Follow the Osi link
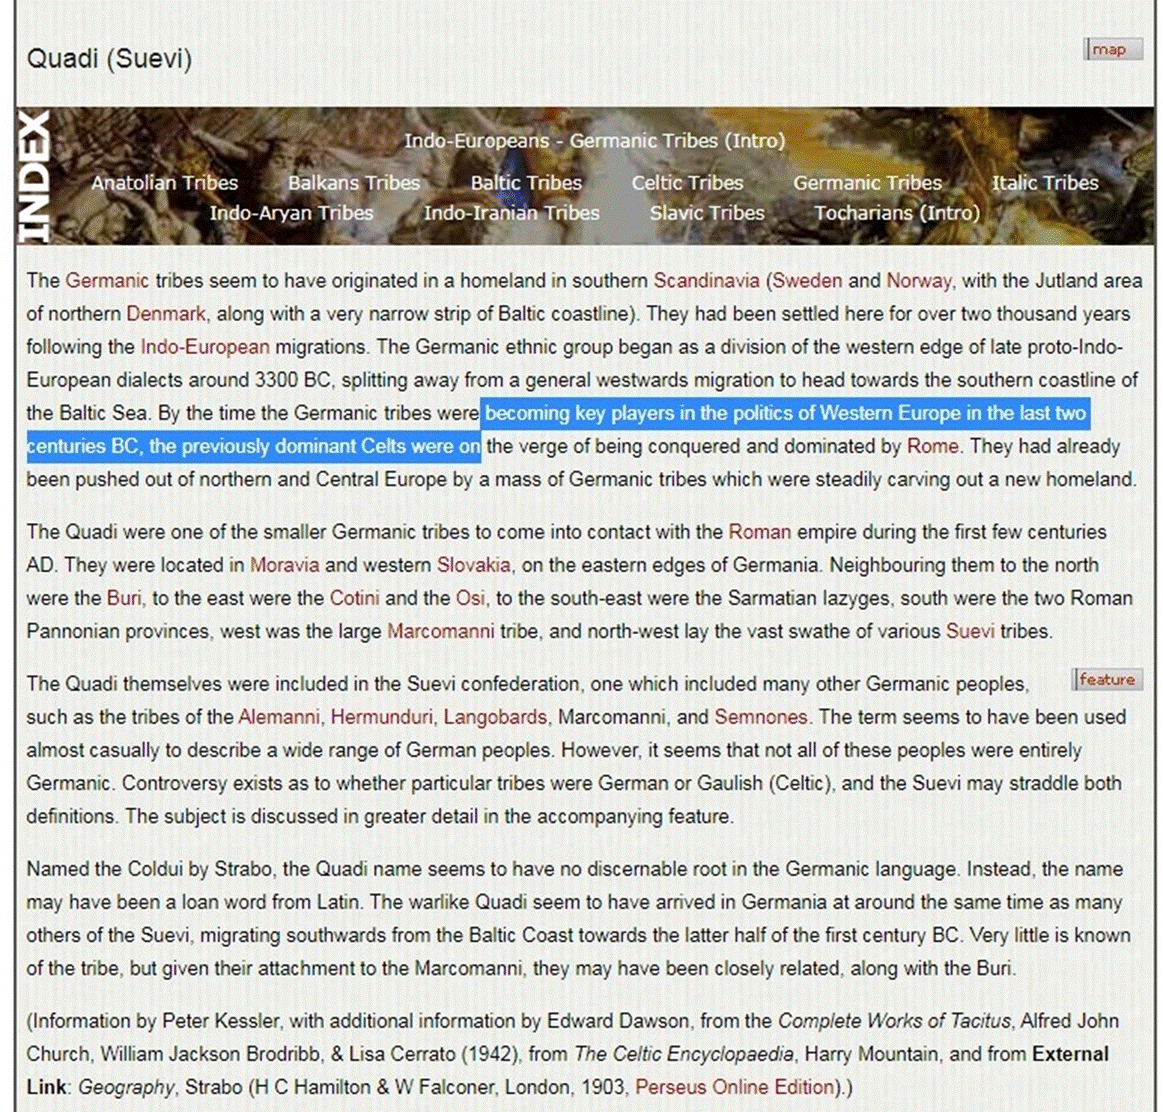1163x1112 pixels. [x=470, y=598]
